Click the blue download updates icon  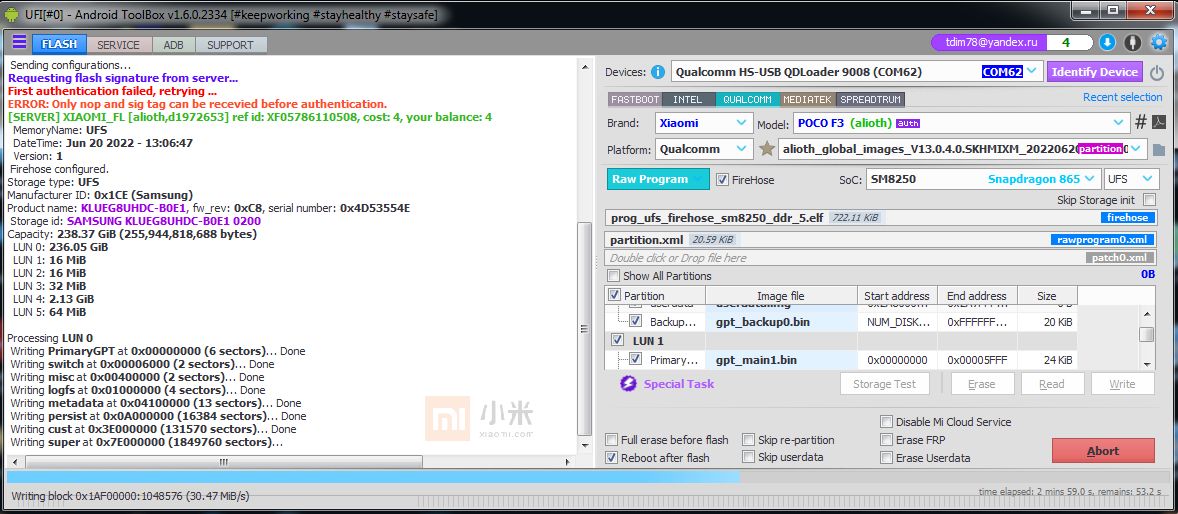click(1107, 43)
